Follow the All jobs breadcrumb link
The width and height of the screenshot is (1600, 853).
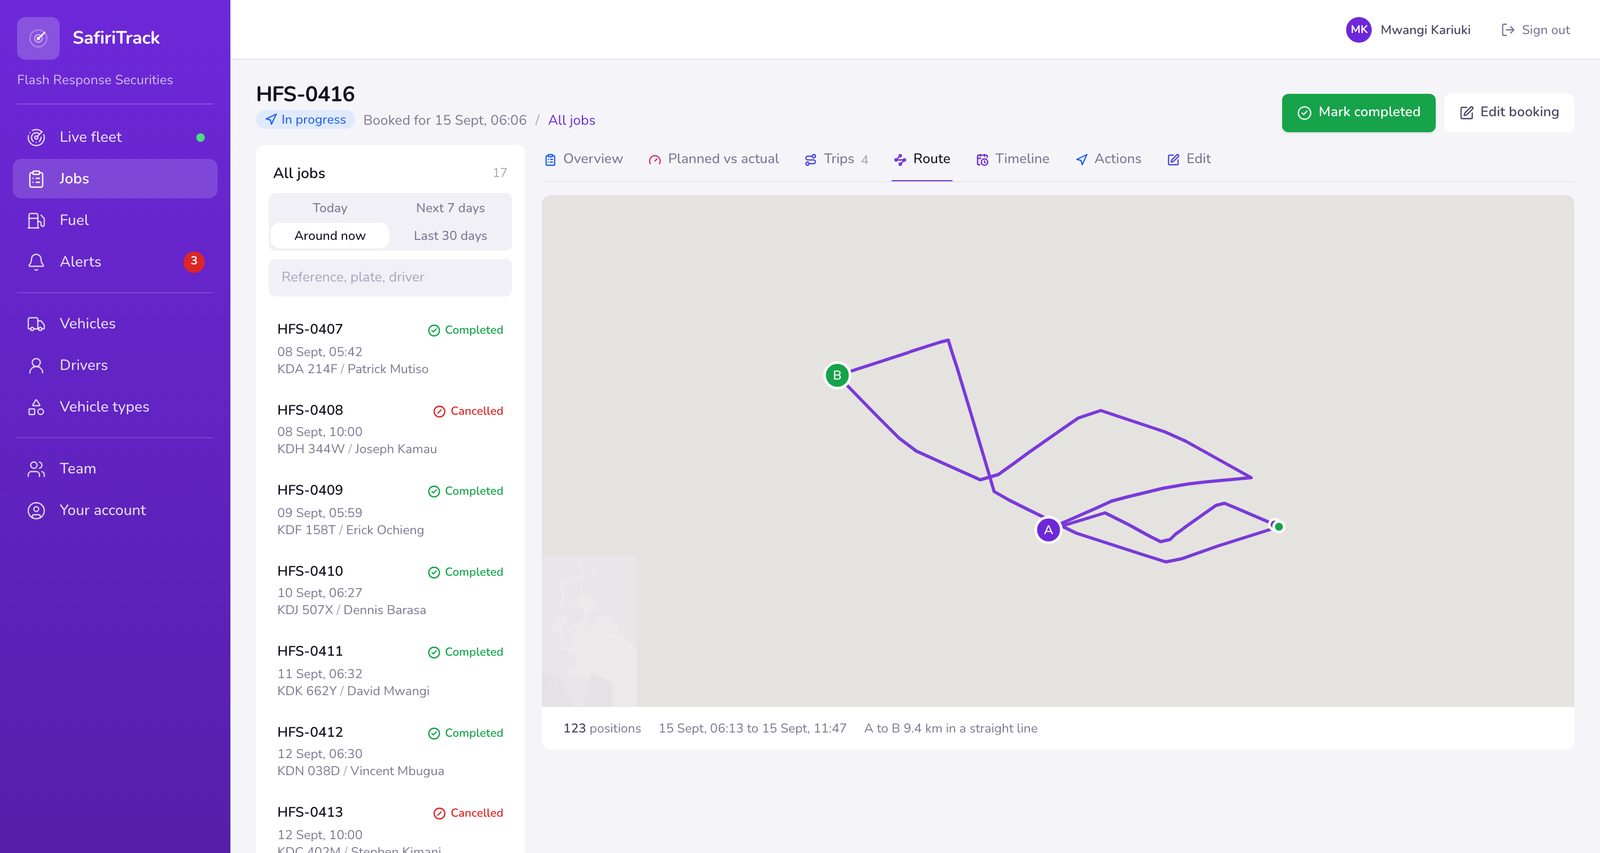tap(572, 120)
